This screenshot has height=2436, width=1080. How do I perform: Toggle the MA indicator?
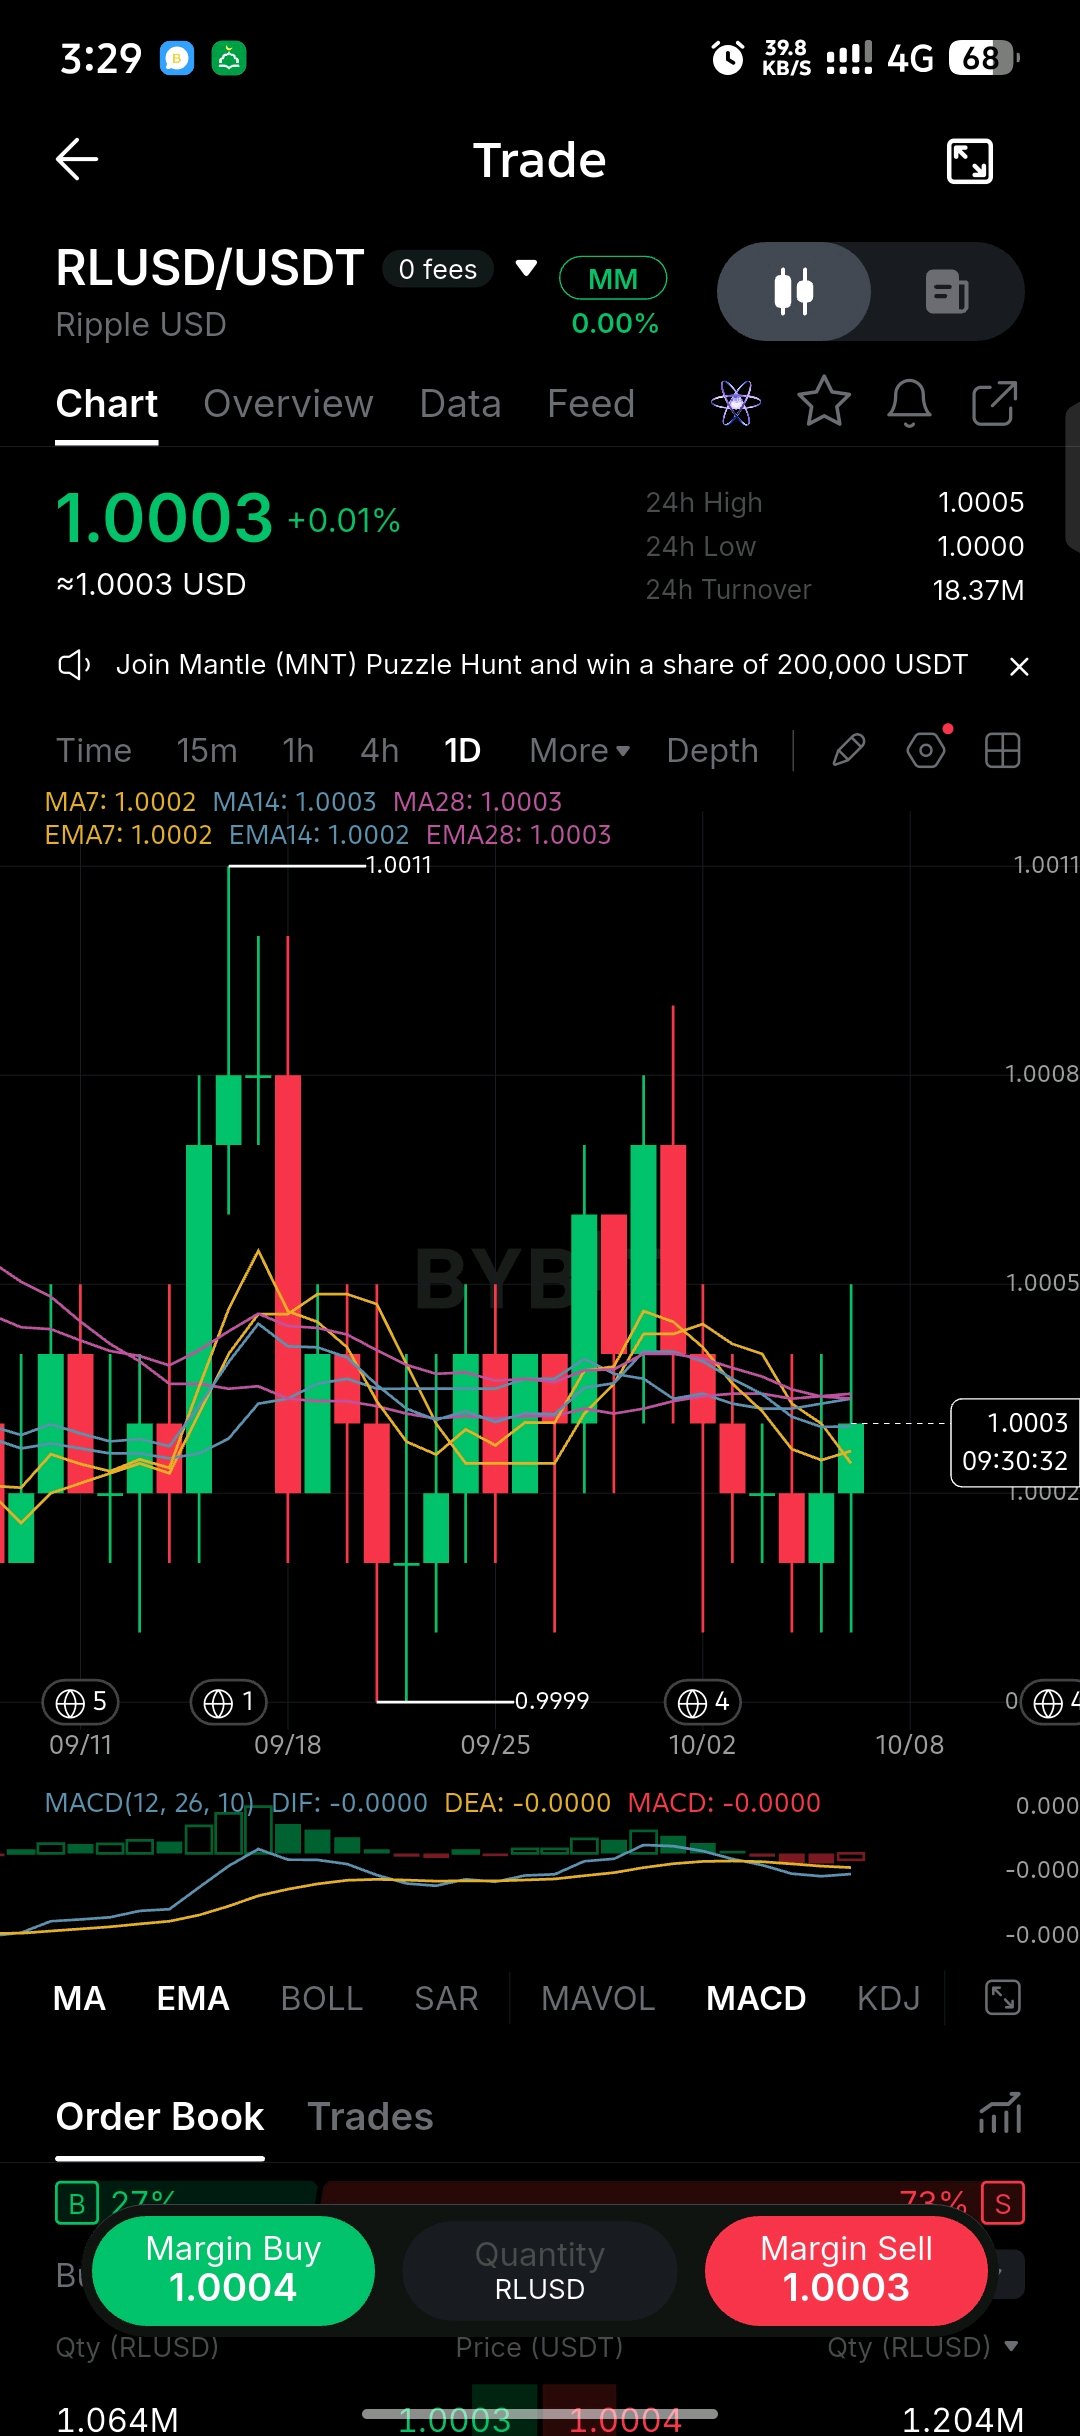[79, 1998]
